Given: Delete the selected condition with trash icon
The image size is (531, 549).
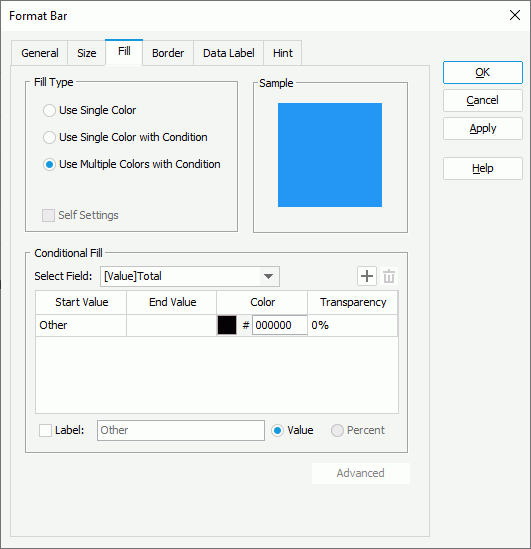Looking at the screenshot, I should coord(389,276).
